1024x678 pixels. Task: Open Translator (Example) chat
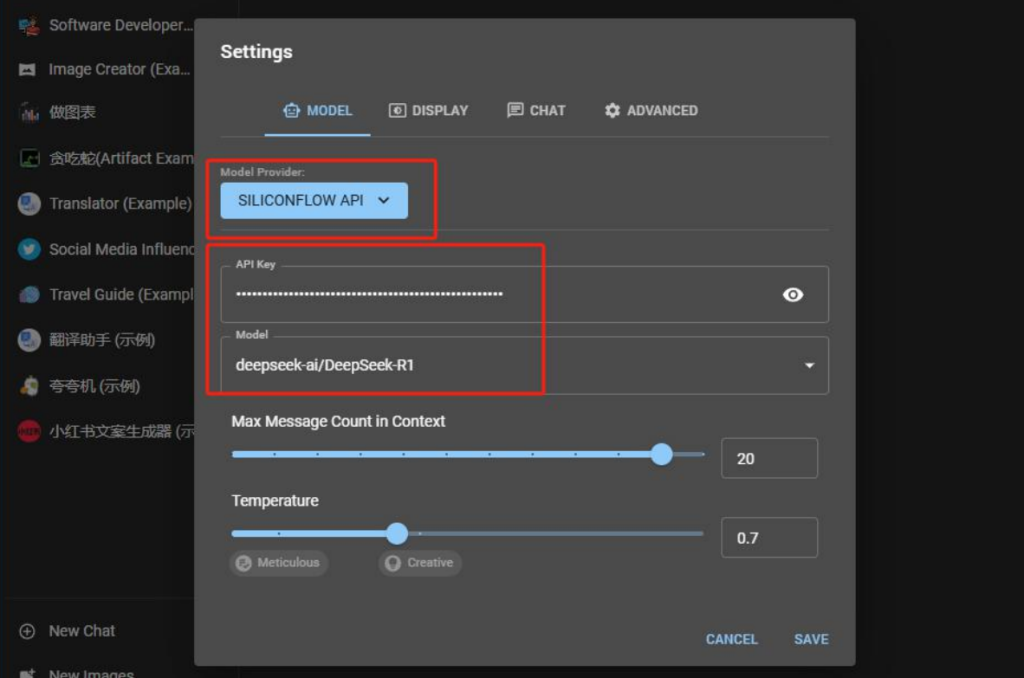104,204
